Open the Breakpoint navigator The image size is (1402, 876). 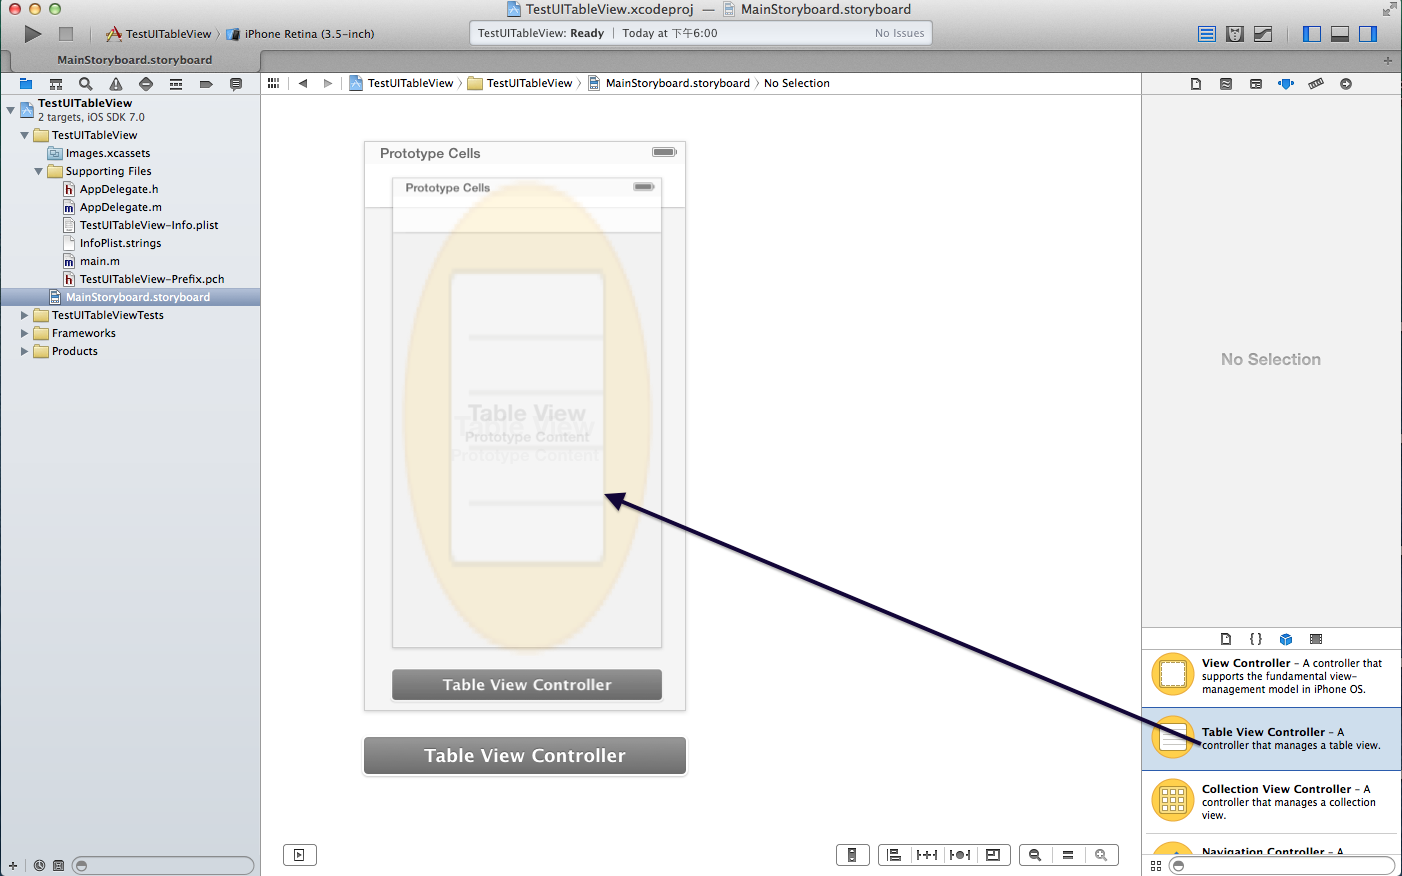[206, 84]
